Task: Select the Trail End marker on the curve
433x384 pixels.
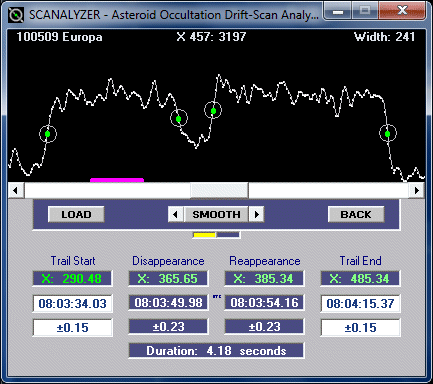Action: tap(388, 134)
